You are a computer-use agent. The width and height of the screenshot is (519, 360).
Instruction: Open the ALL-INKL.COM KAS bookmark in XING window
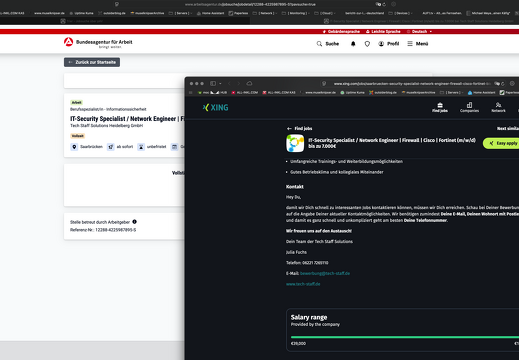click(x=279, y=93)
